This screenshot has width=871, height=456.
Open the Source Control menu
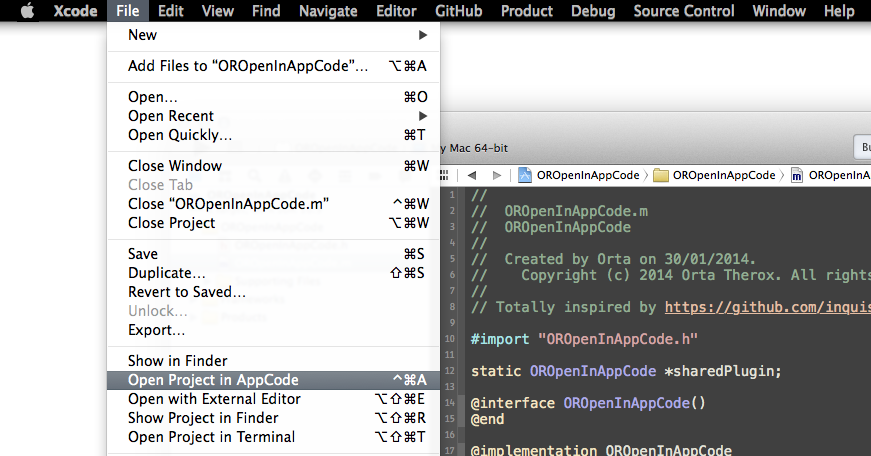point(684,11)
